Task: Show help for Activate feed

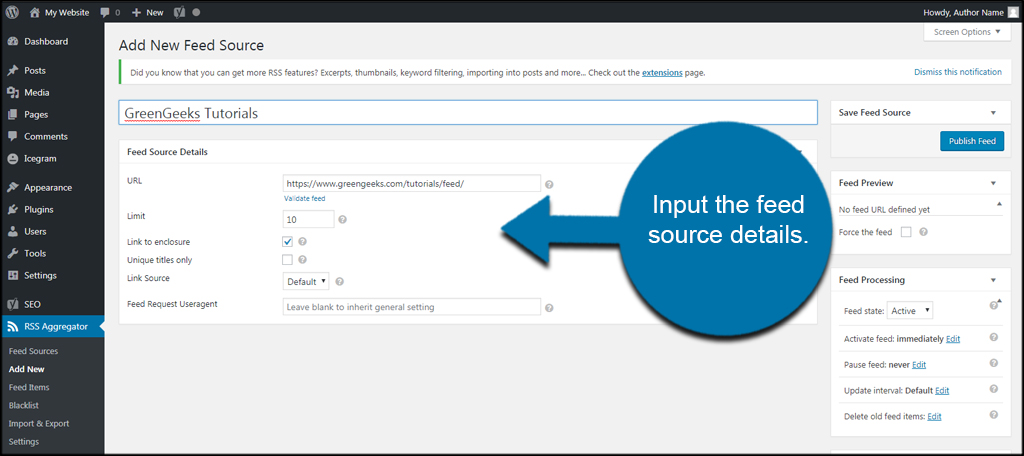Action: pos(993,337)
